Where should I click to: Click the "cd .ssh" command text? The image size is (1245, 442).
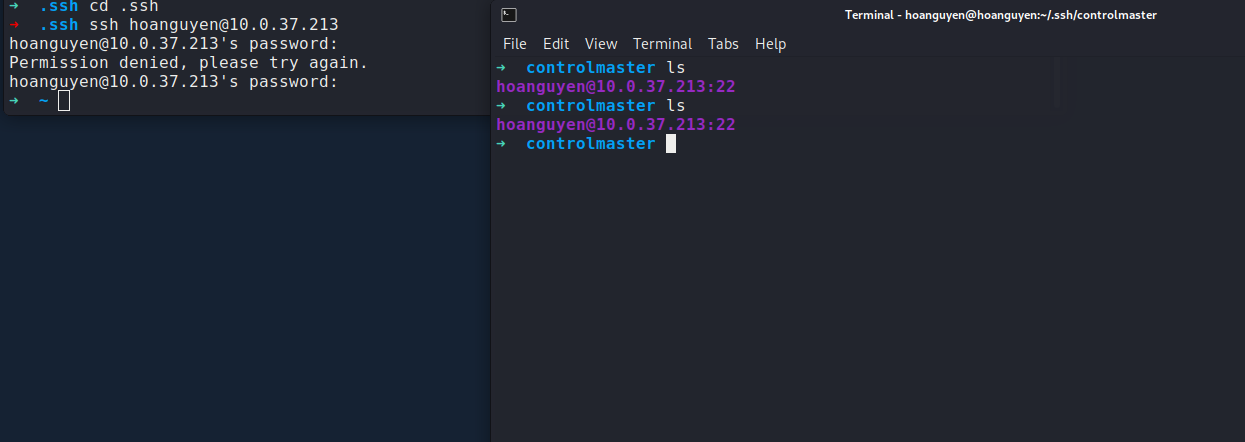(124, 6)
